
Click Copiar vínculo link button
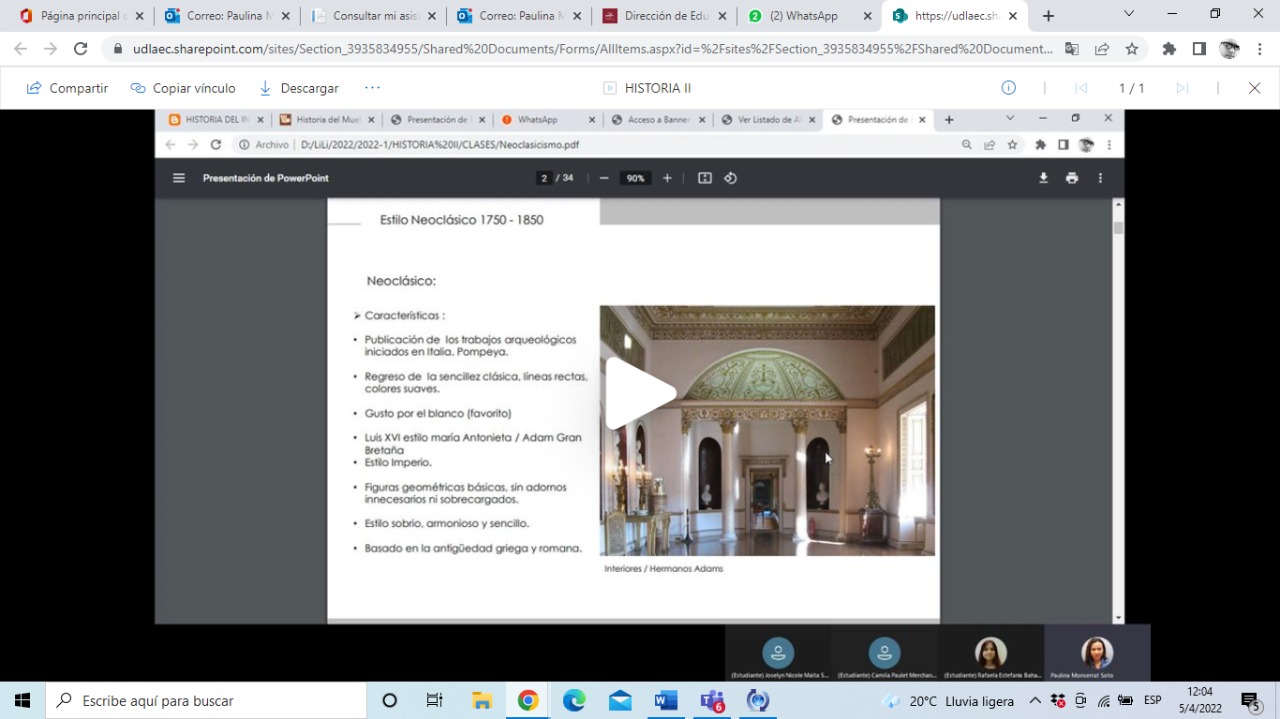click(183, 88)
